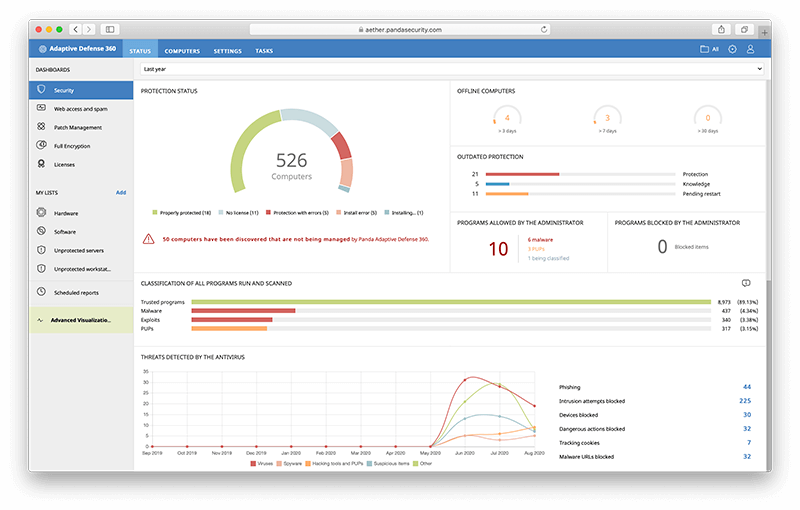800x510 pixels.
Task: Open the Security dashboard shield icon
Action: (x=42, y=90)
